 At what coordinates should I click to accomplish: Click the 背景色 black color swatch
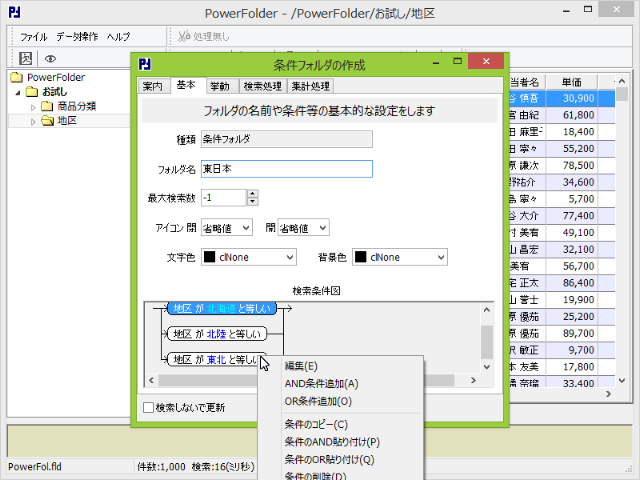[360, 257]
